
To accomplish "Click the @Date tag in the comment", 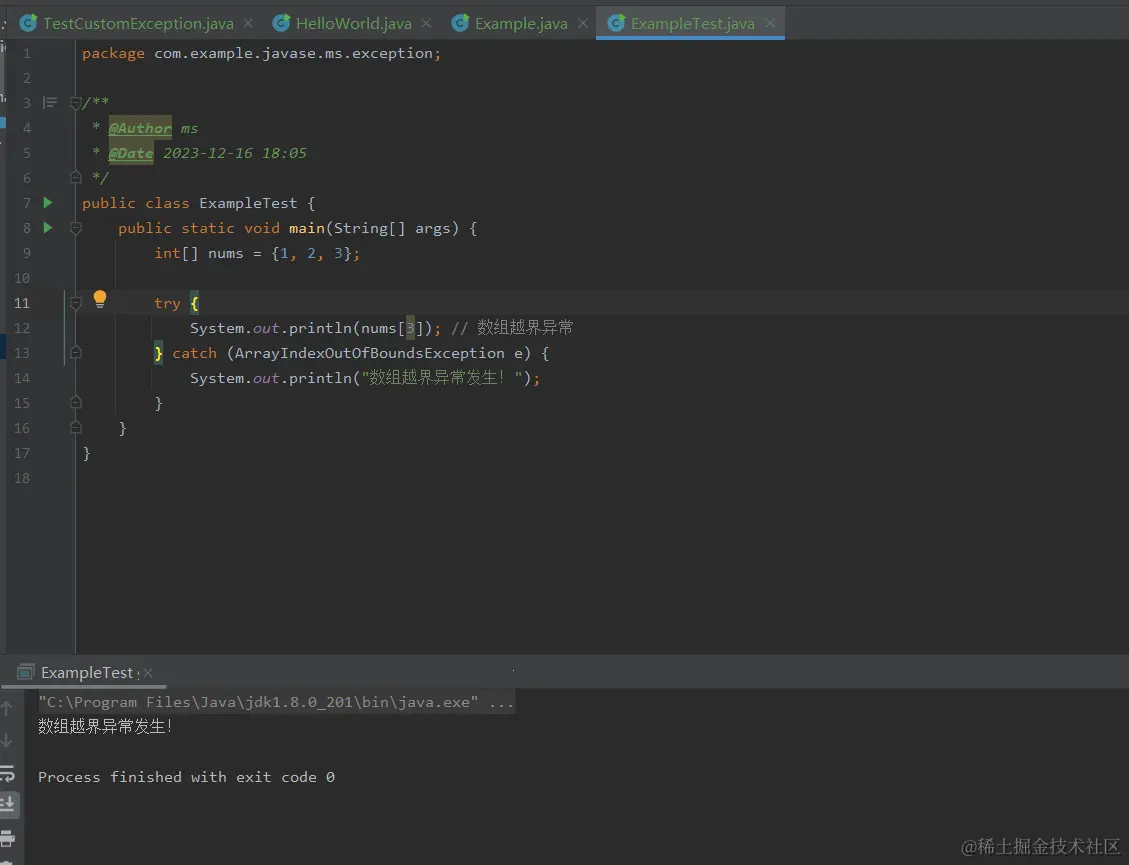I will click(x=130, y=153).
